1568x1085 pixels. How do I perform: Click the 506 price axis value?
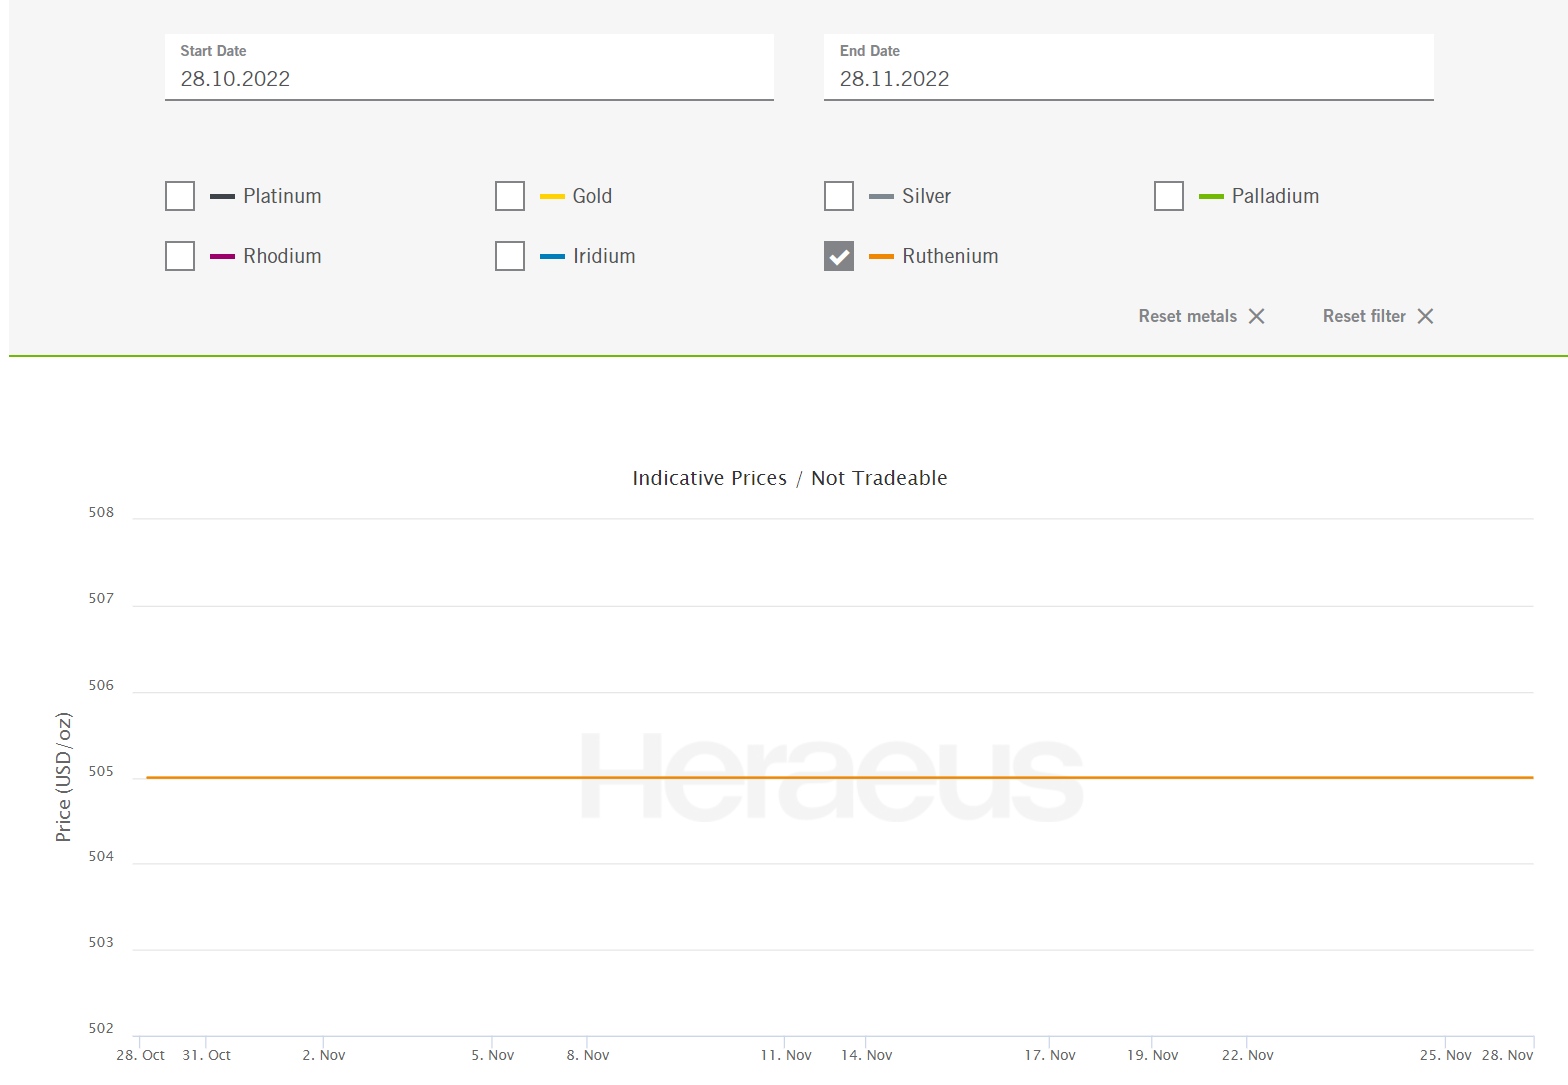[x=101, y=685]
